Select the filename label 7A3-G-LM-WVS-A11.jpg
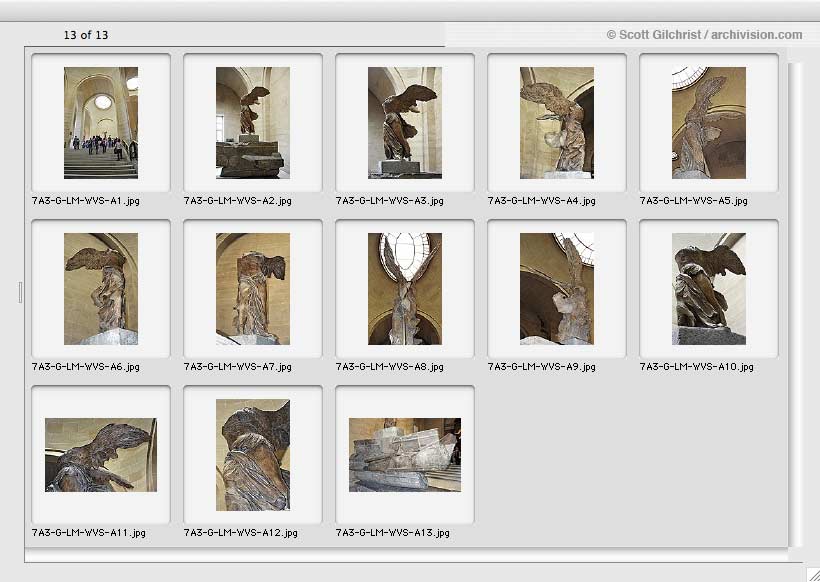820x582 pixels. pos(89,533)
